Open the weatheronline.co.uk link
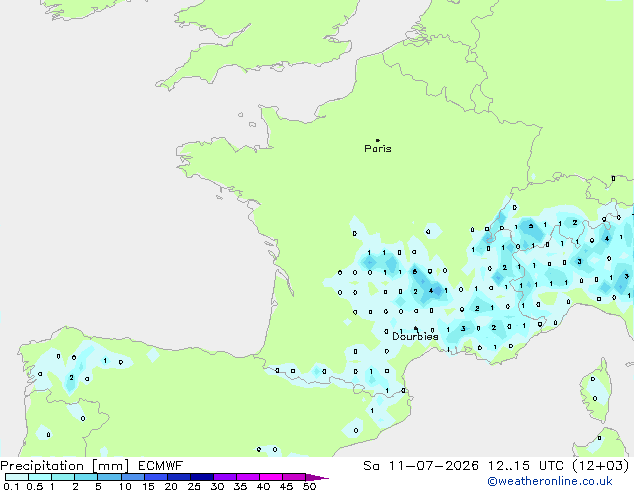The width and height of the screenshot is (634, 490). click(x=550, y=482)
